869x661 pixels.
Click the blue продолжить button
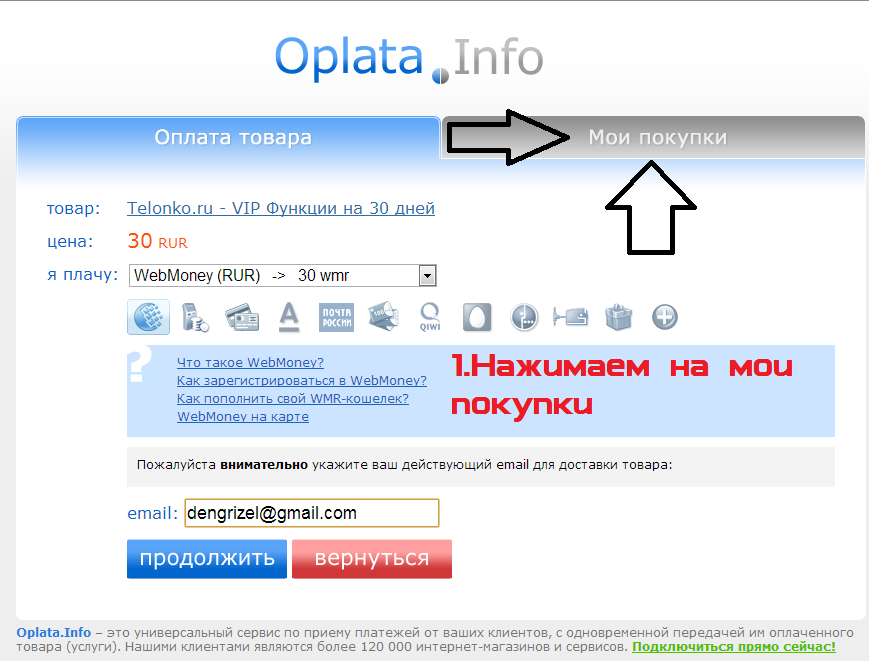click(207, 559)
